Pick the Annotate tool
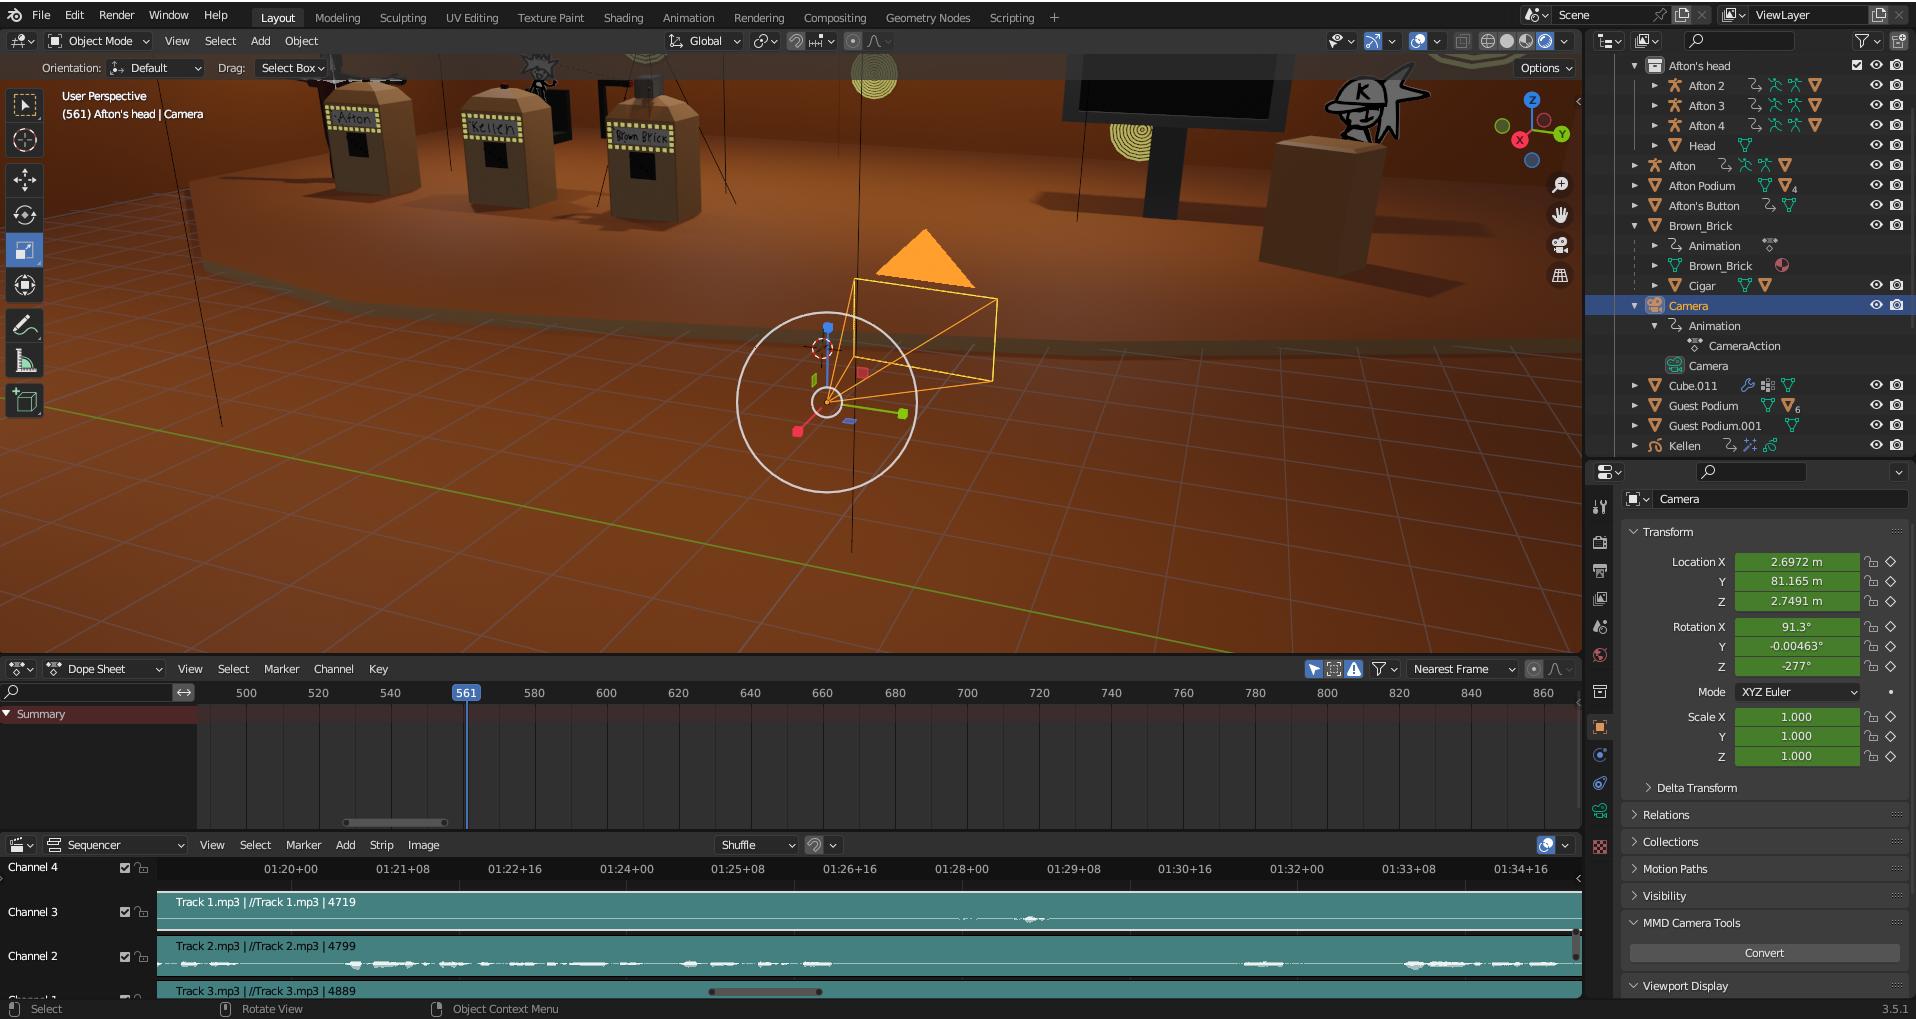The height and width of the screenshot is (1019, 1916). point(25,326)
